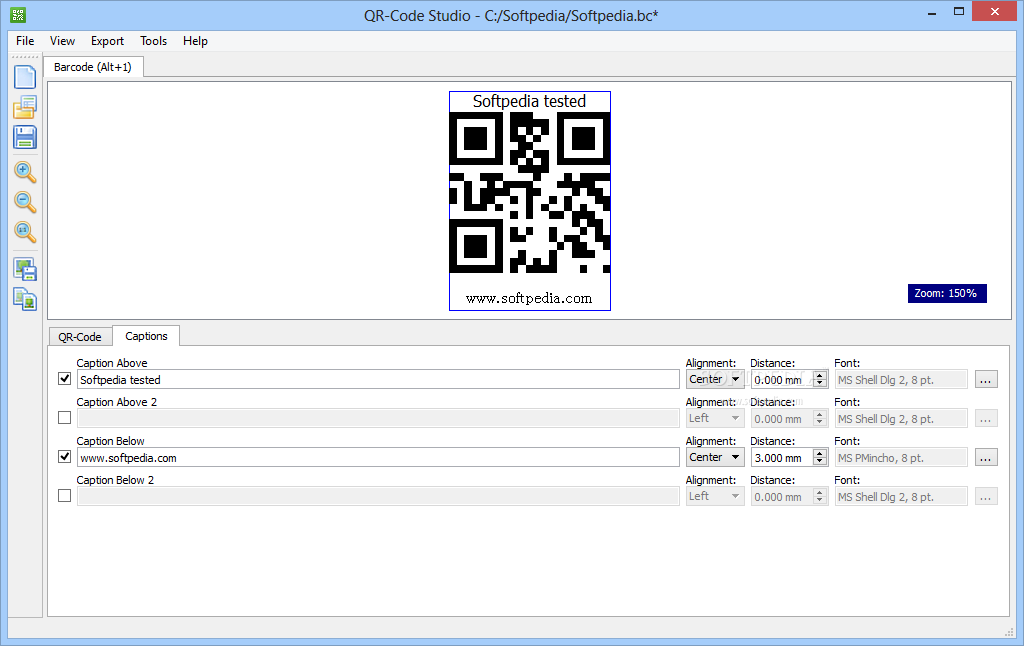Open the View menu
The height and width of the screenshot is (646, 1024).
pyautogui.click(x=62, y=40)
